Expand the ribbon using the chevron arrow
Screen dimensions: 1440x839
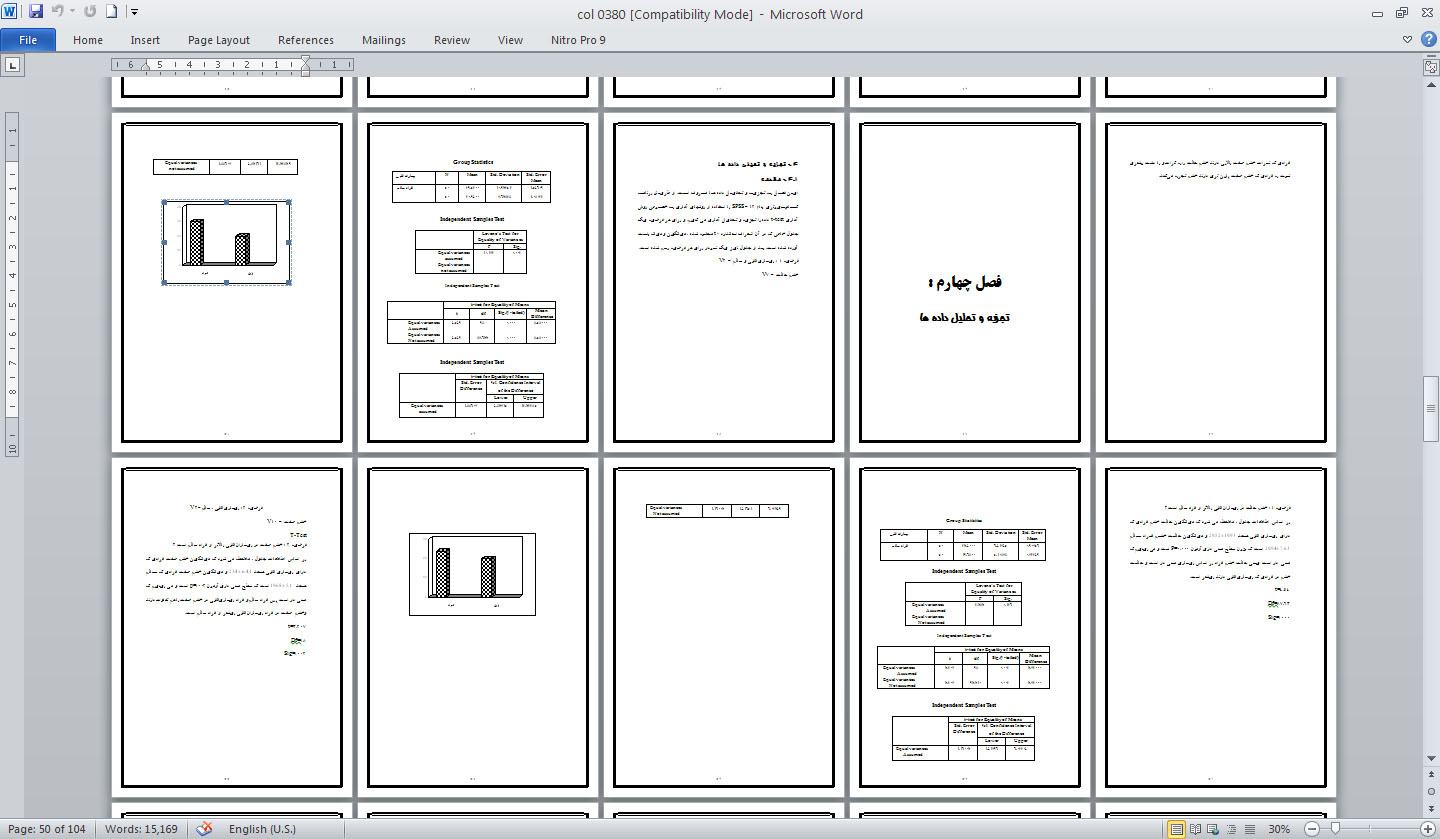coord(1407,40)
